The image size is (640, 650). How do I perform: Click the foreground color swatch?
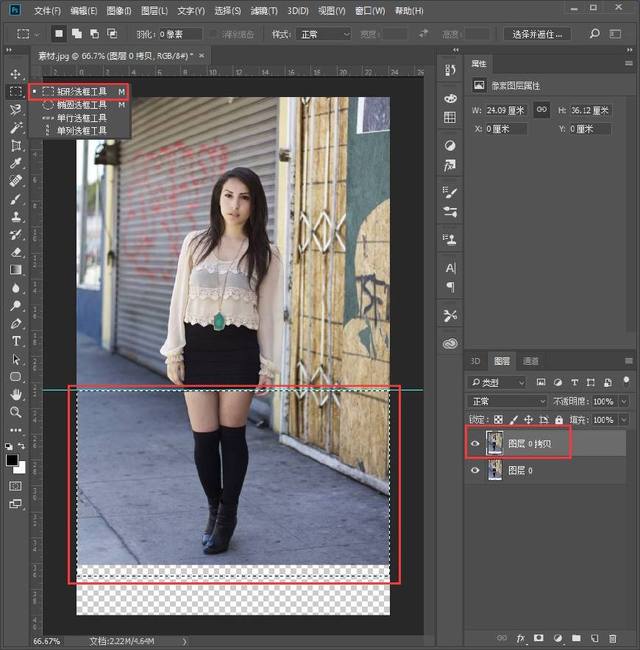(x=13, y=460)
